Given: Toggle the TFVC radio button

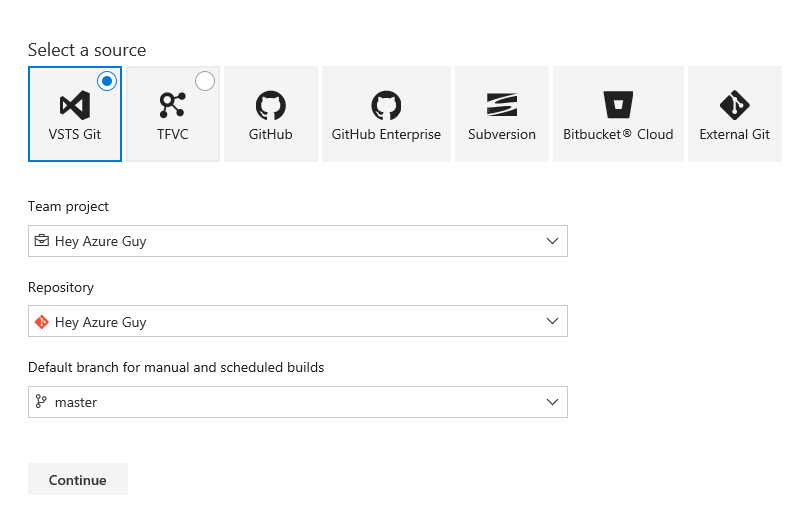Looking at the screenshot, I should tap(205, 81).
